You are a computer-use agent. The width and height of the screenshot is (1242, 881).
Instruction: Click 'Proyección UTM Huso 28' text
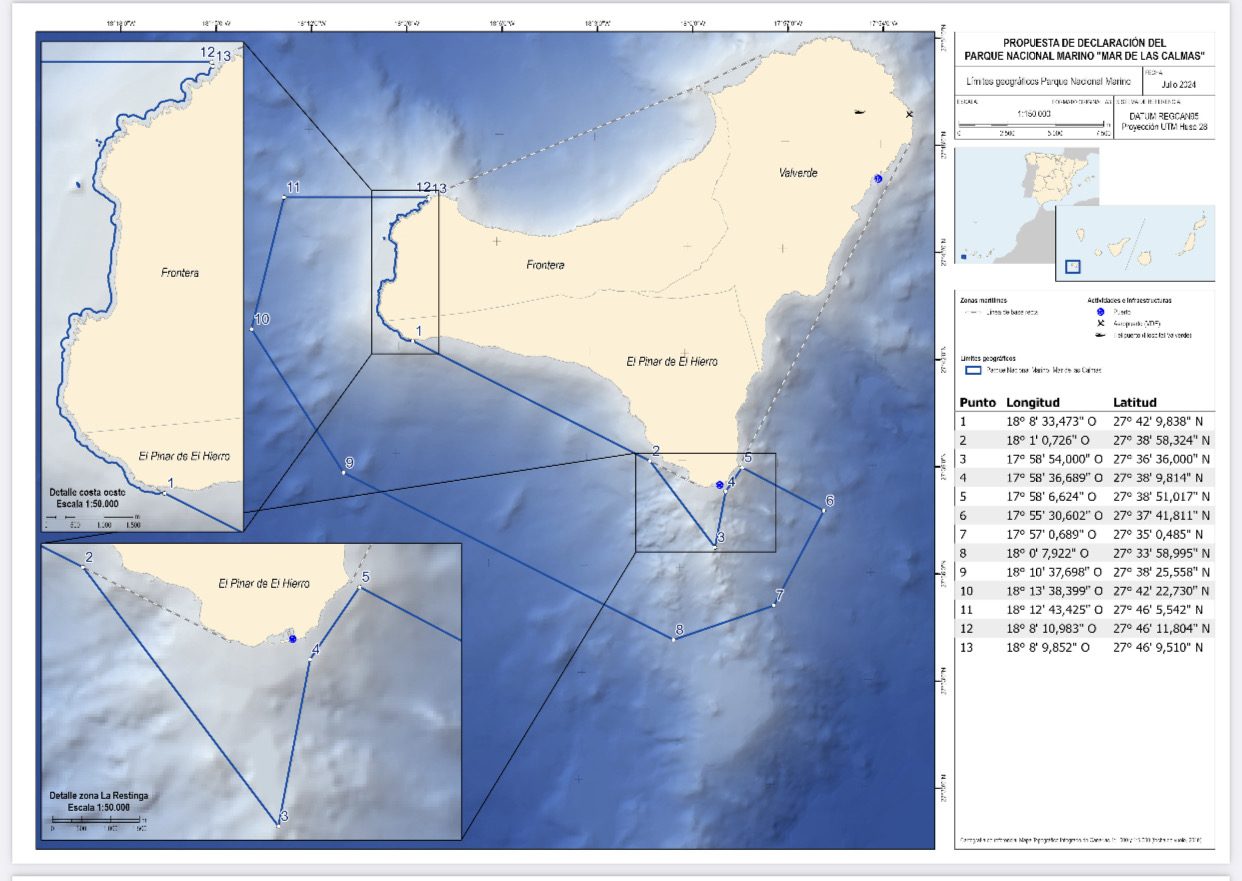click(1165, 126)
